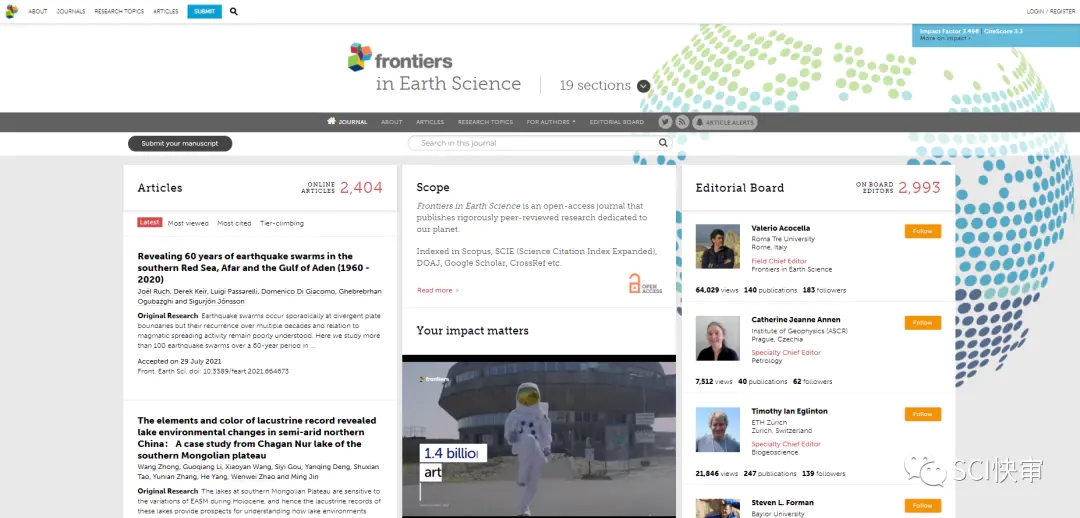Open the search magnifier in top bar
This screenshot has height=518, width=1080.
point(233,11)
